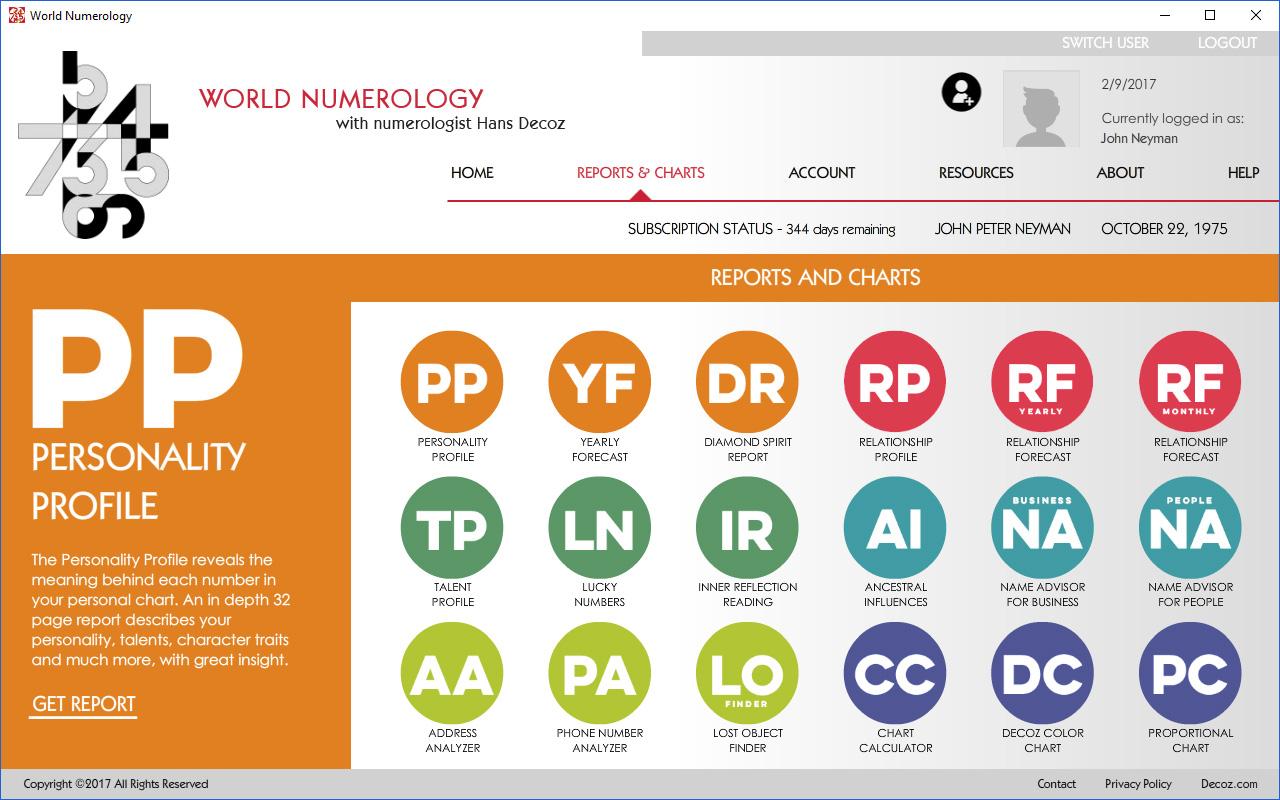Click the birthdate OCTOBER 22, 1975
Viewport: 1280px width, 800px height.
point(1164,229)
